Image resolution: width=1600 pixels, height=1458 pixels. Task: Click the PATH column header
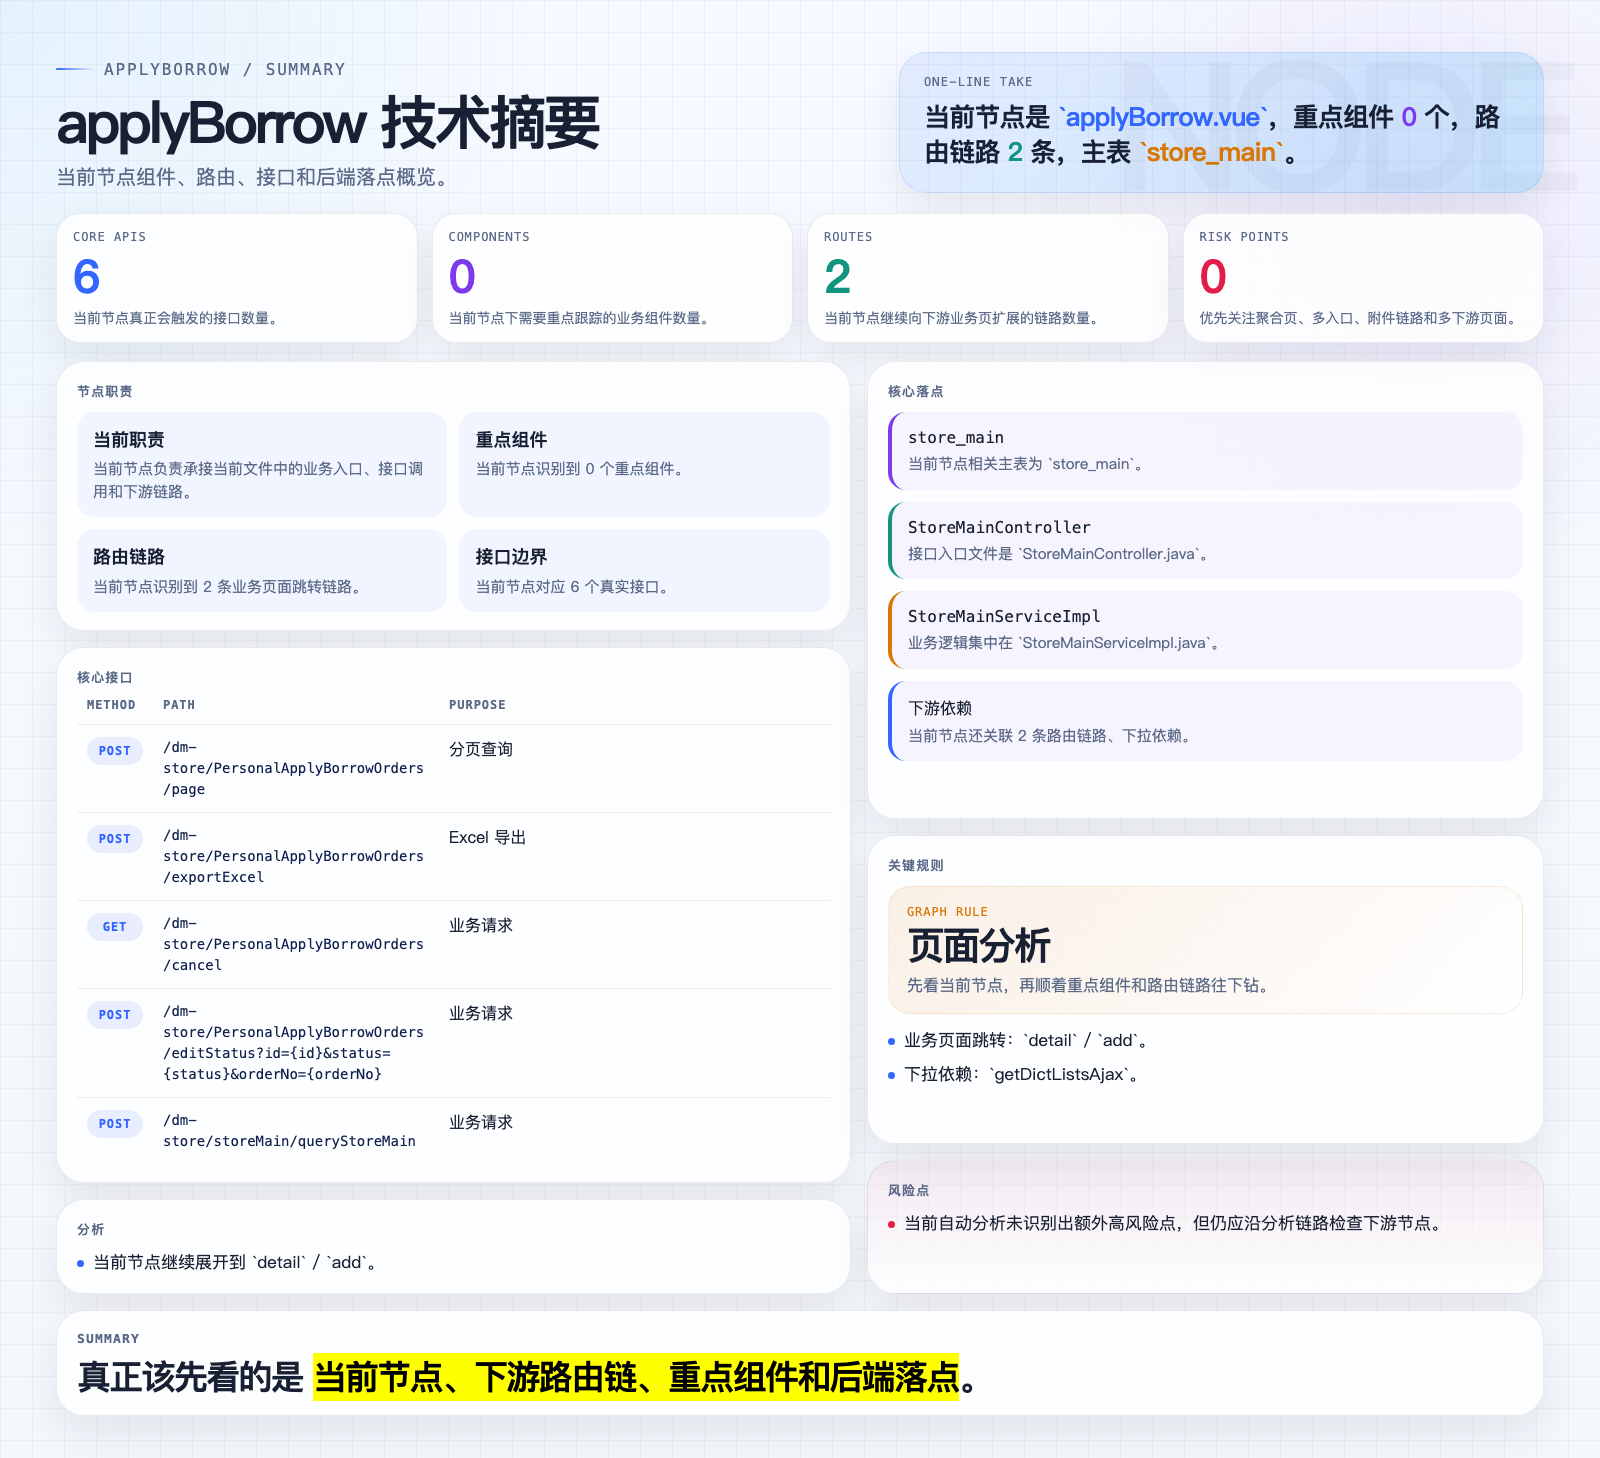179,705
